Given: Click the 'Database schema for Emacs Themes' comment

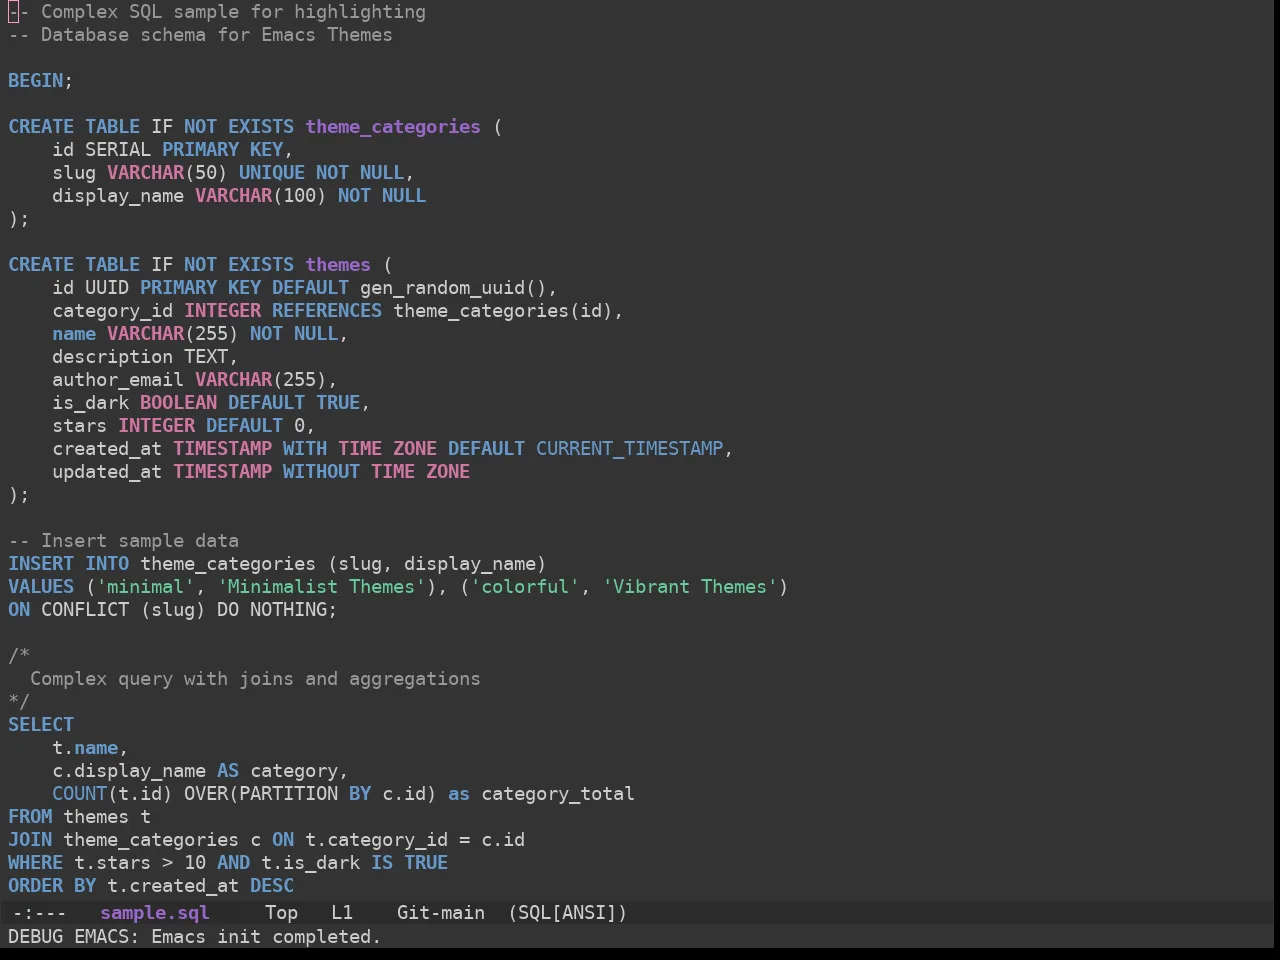Looking at the screenshot, I should click(x=217, y=34).
